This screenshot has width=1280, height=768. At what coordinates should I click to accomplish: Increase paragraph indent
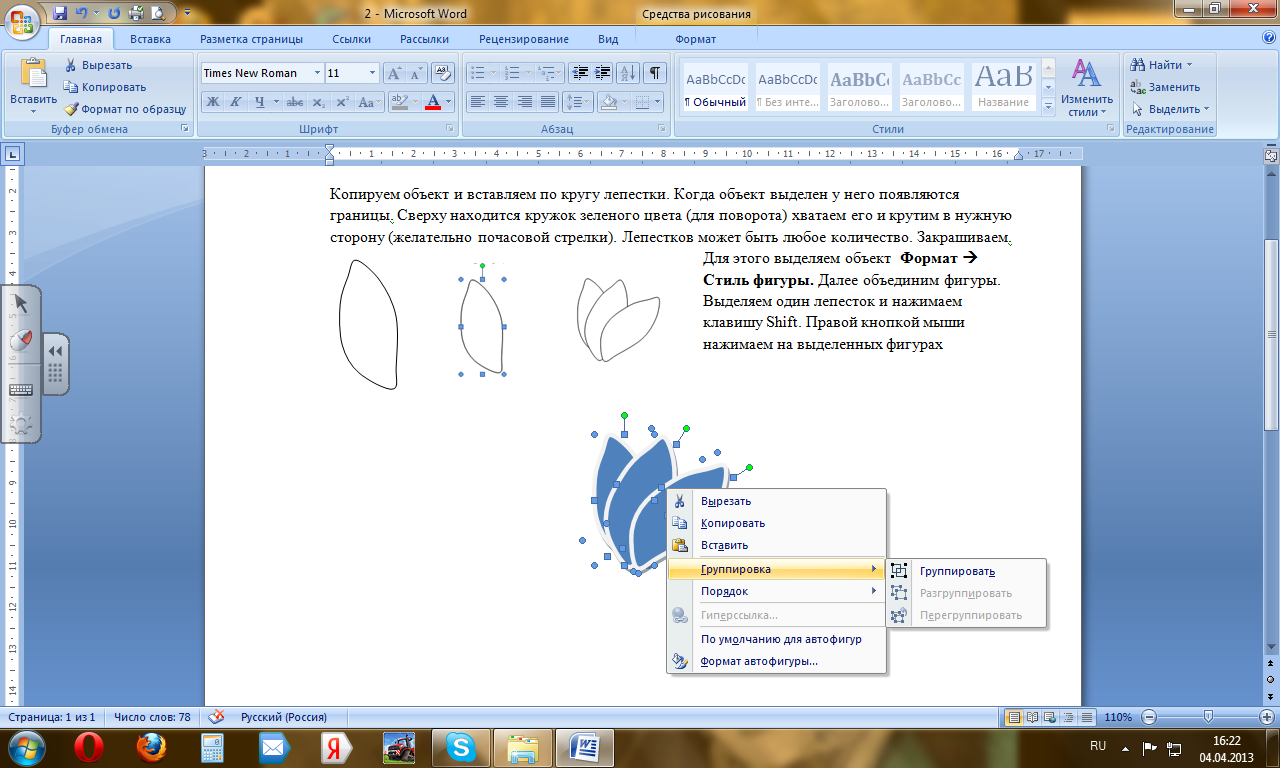[602, 73]
